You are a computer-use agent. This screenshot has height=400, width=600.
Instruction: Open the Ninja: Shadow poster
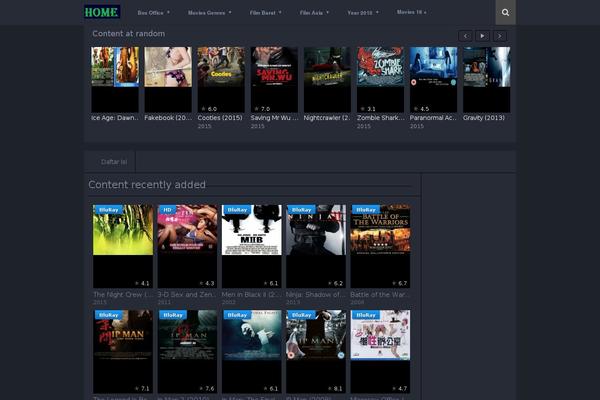click(x=316, y=246)
